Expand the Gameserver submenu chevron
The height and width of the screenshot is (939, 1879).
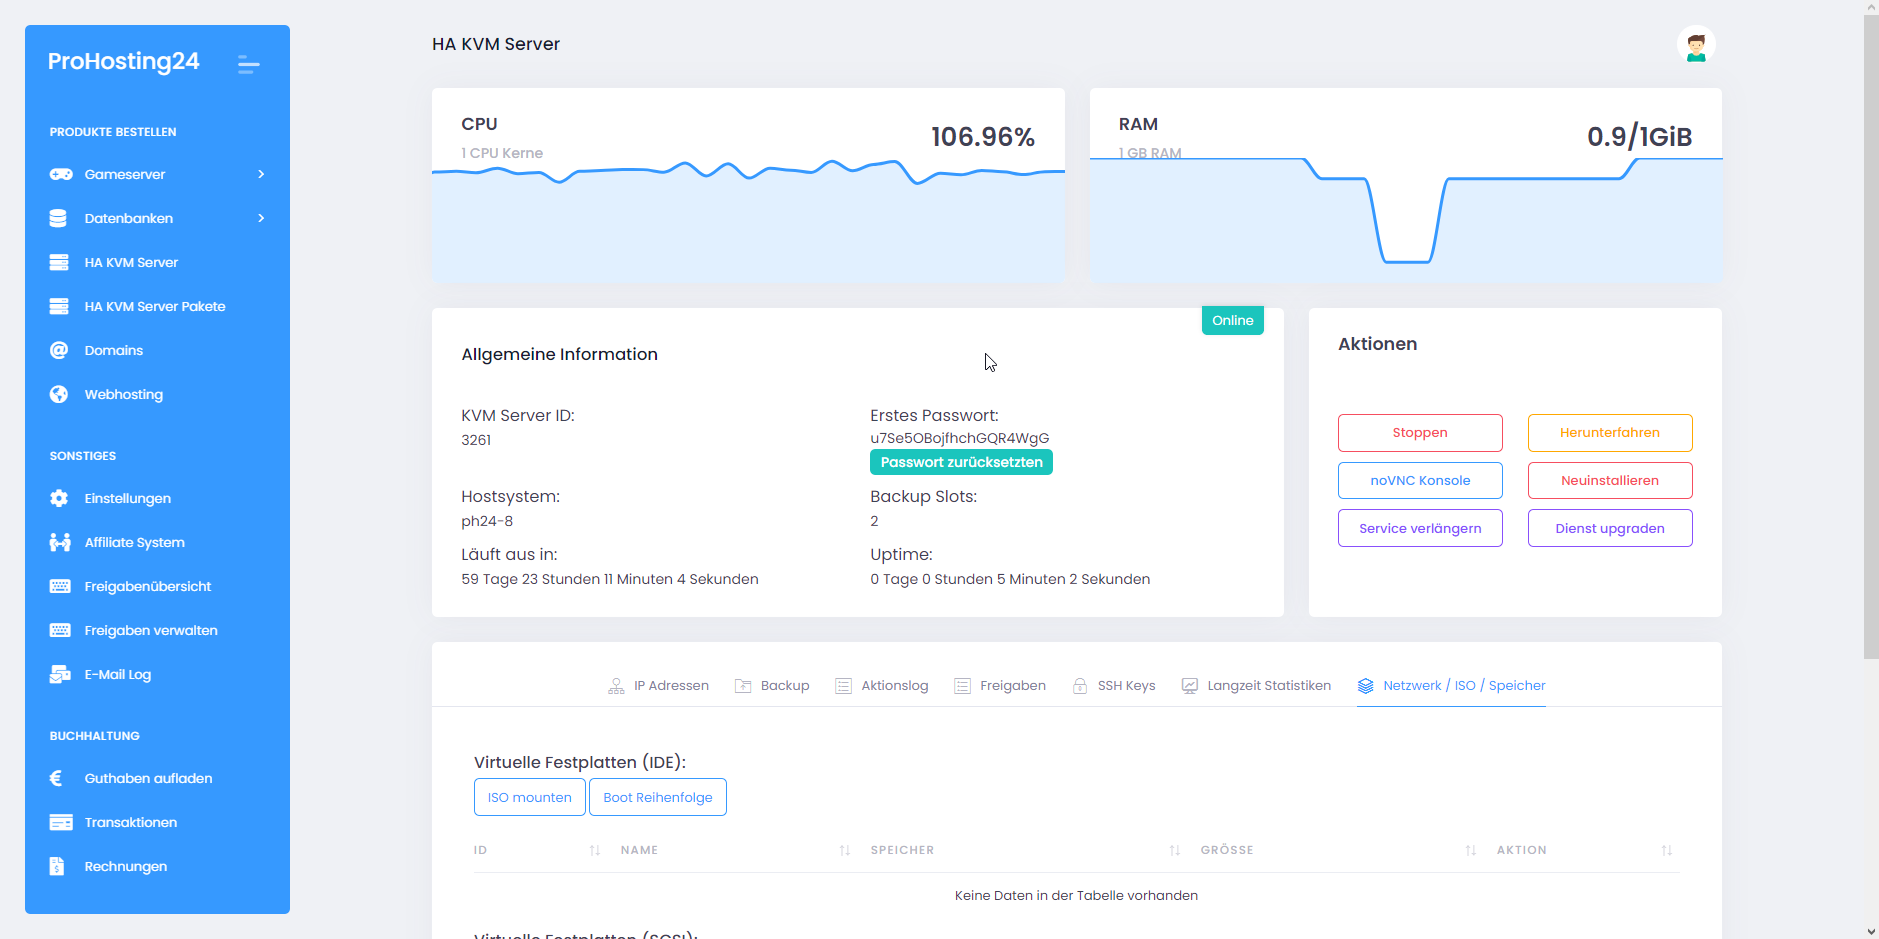click(261, 174)
